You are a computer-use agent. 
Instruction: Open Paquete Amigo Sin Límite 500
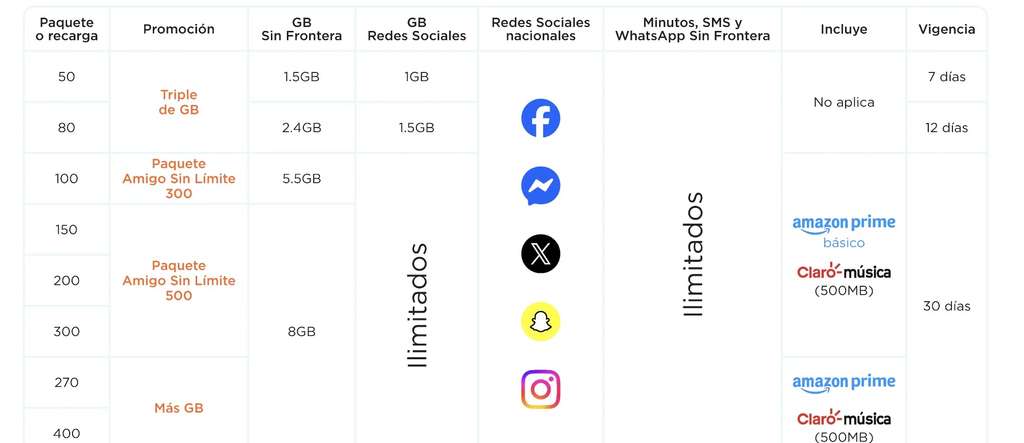point(178,280)
